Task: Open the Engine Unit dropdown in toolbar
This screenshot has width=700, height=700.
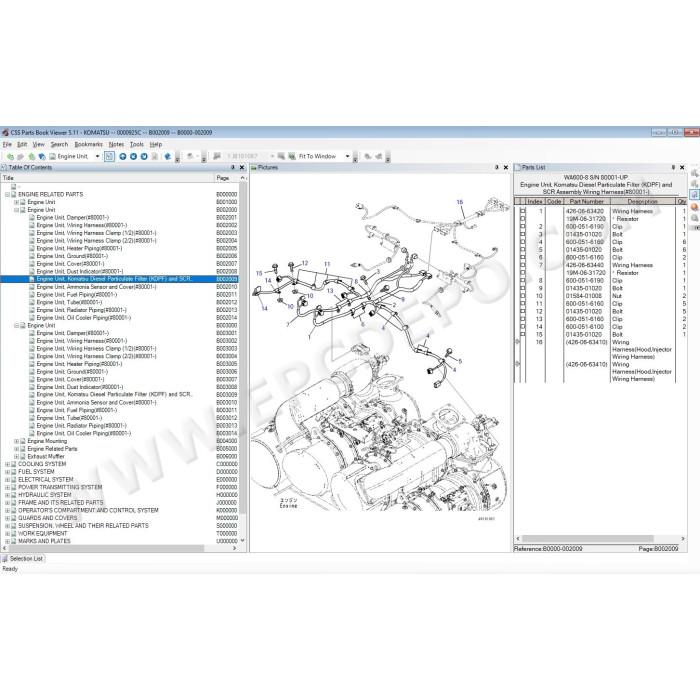Action: [97, 156]
